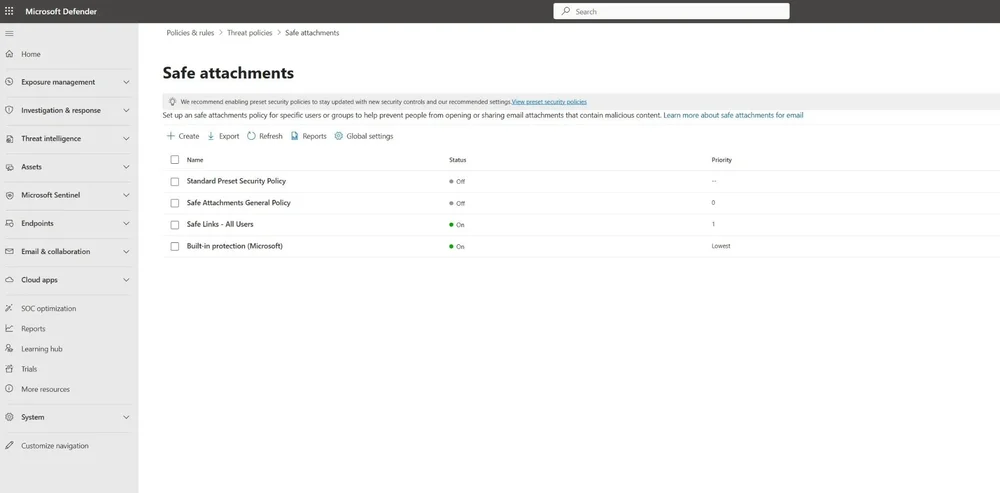
Task: Open the Safe Attachments General Policy name
Action: point(239,203)
